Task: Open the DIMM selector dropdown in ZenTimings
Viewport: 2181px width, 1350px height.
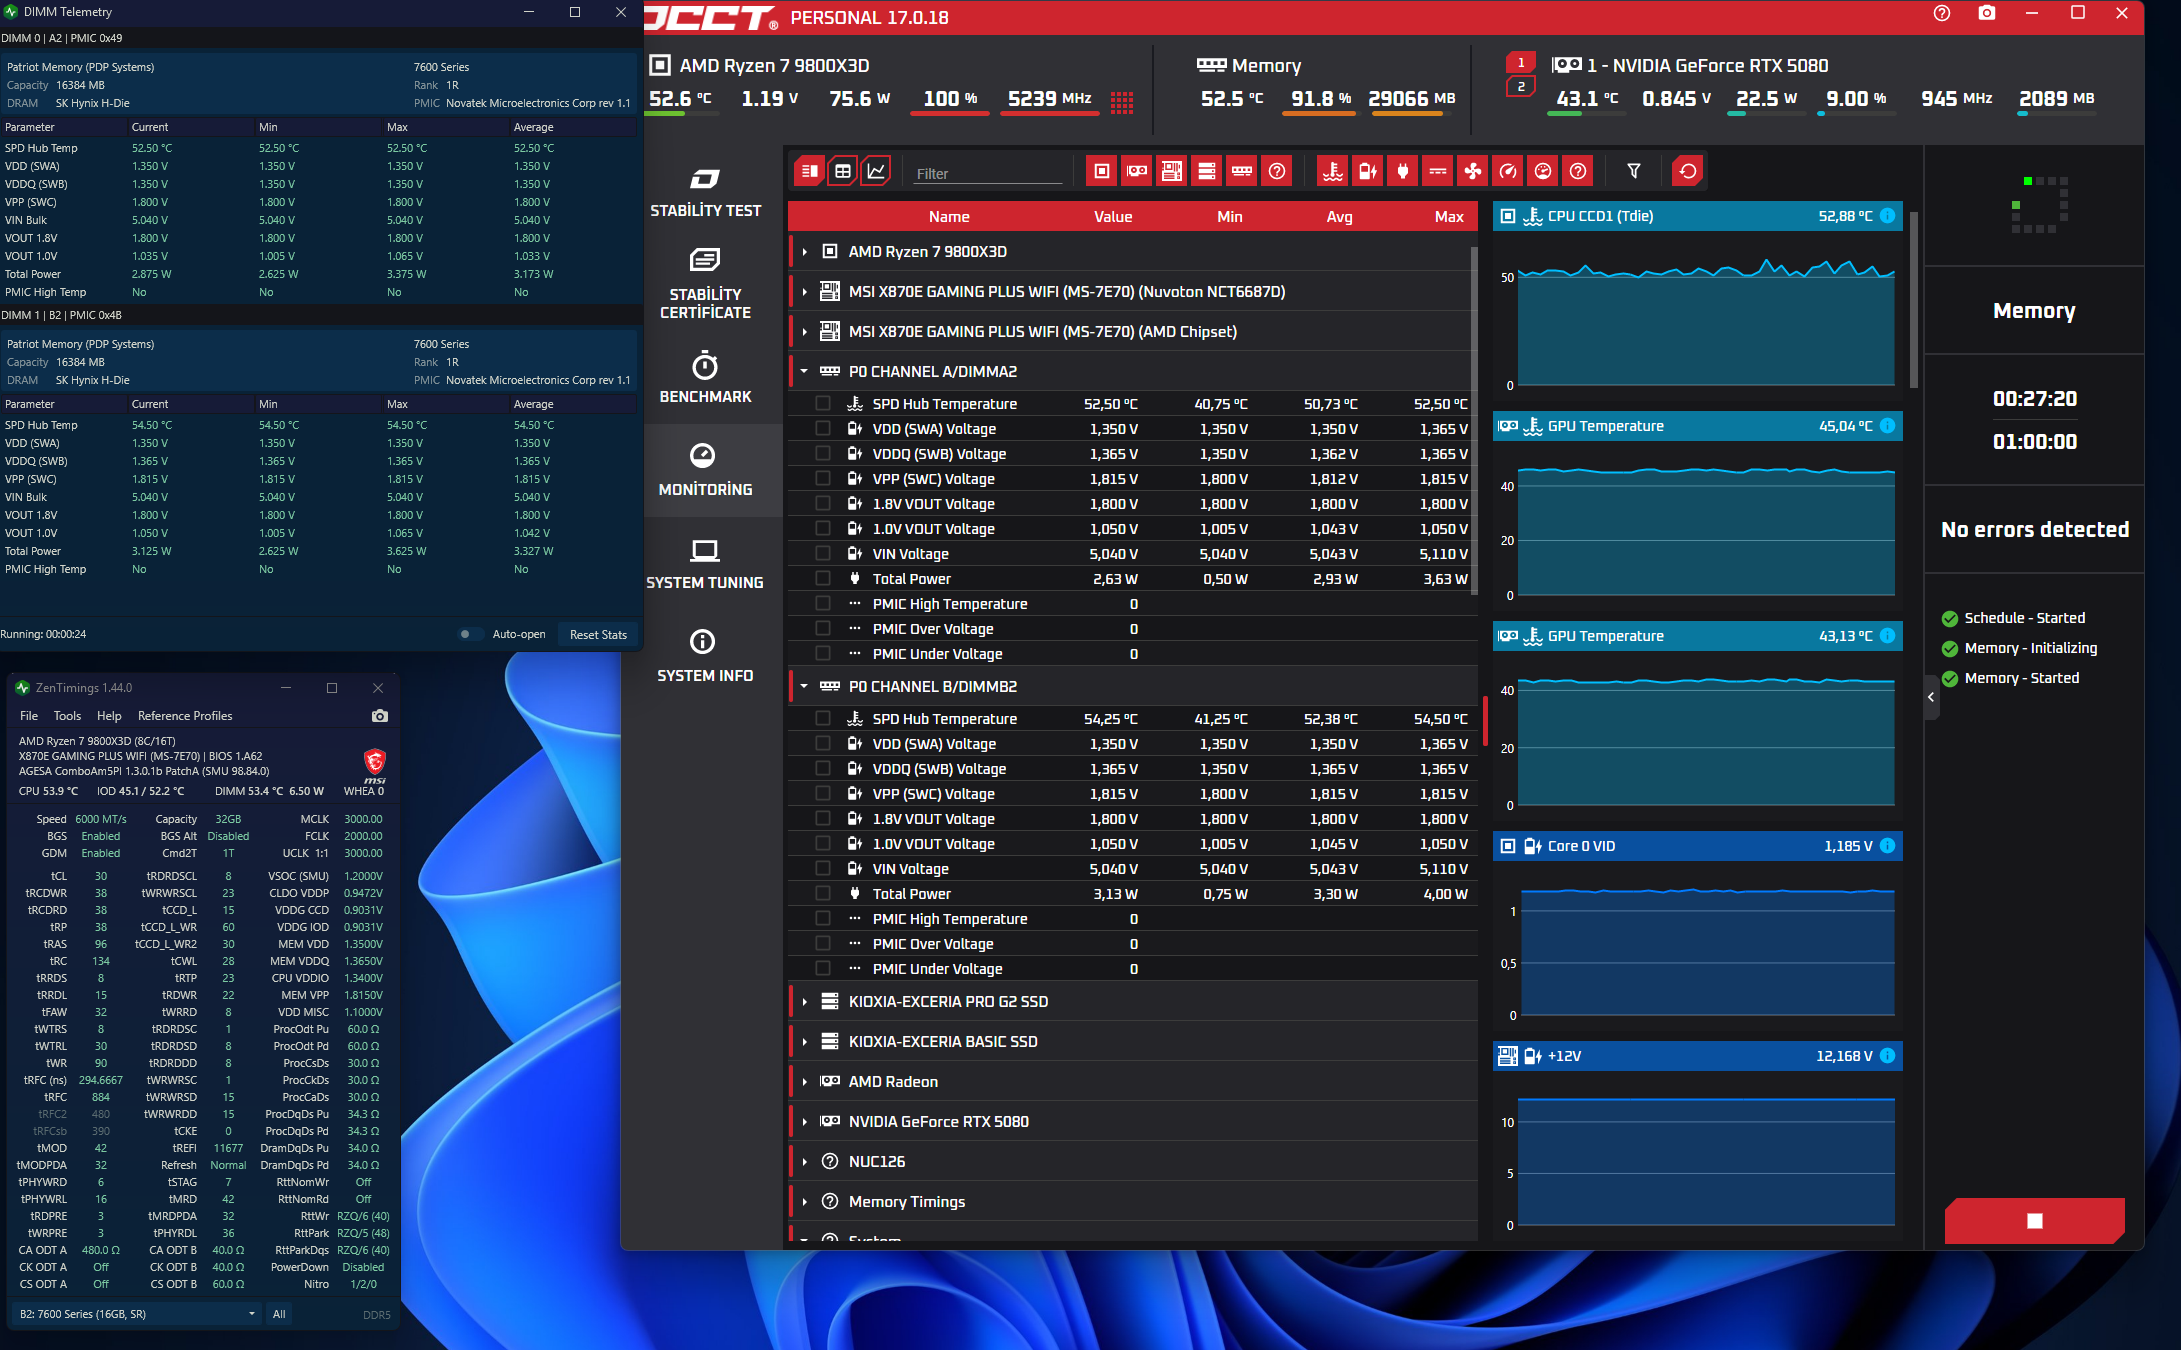Action: [138, 1314]
